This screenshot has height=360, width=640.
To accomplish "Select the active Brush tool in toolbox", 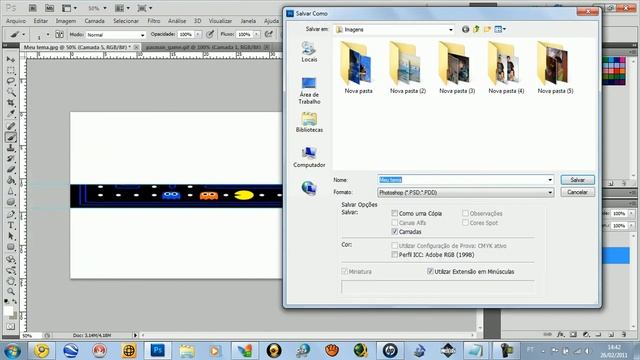I will point(11,137).
